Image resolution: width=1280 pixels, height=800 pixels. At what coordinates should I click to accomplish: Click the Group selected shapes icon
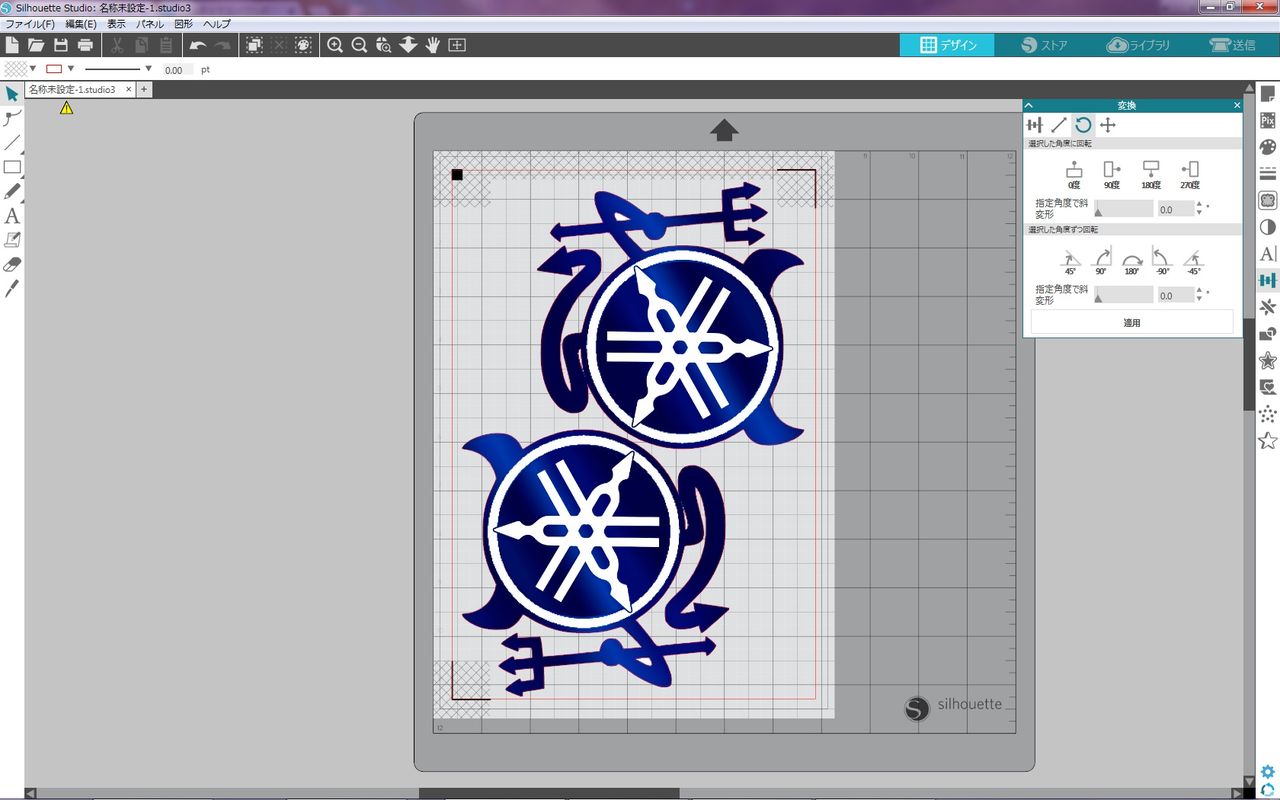(254, 45)
